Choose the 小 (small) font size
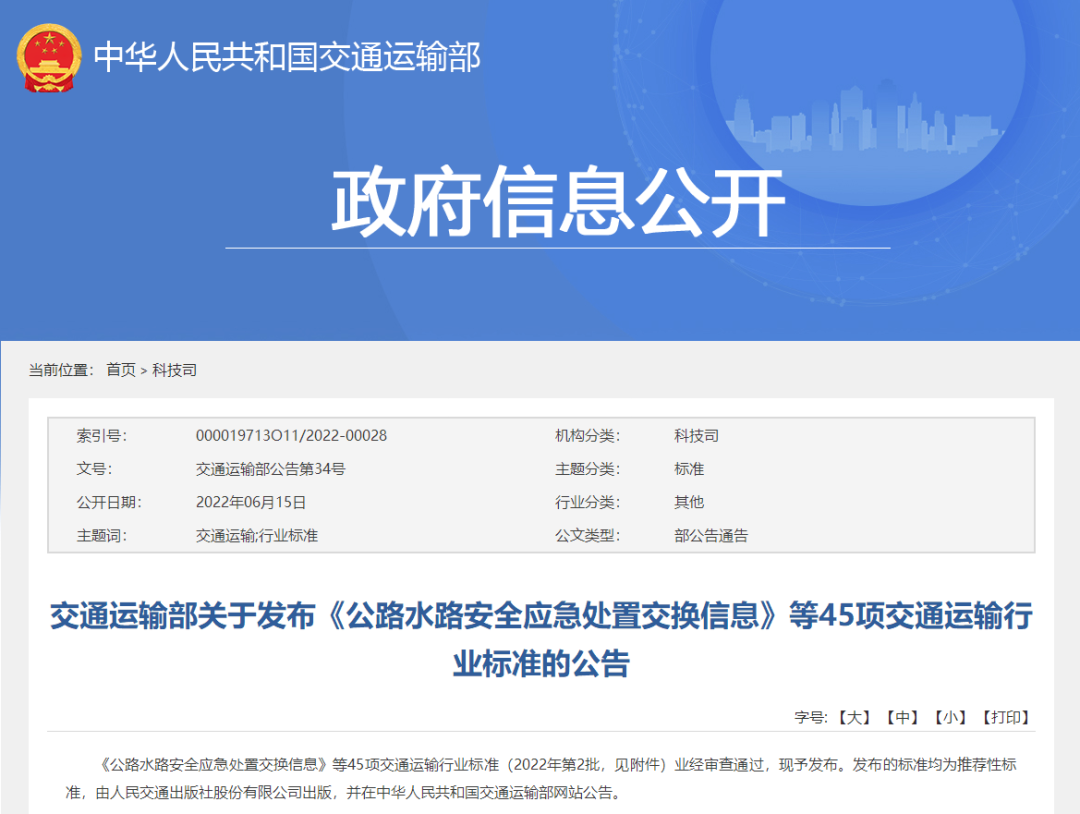 point(949,717)
